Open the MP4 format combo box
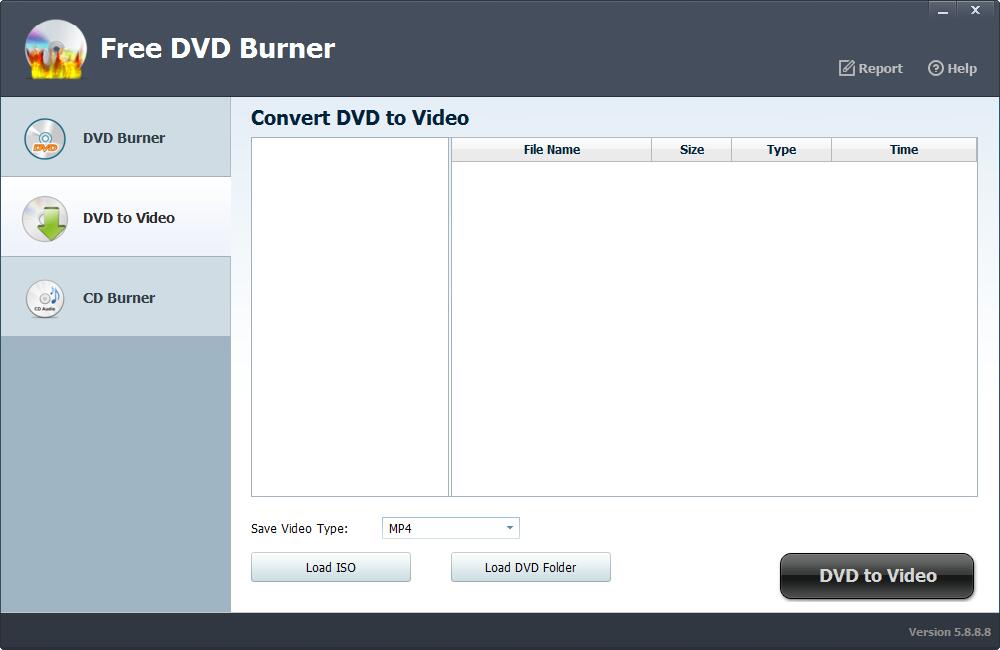Viewport: 1000px width, 650px height. coord(441,528)
